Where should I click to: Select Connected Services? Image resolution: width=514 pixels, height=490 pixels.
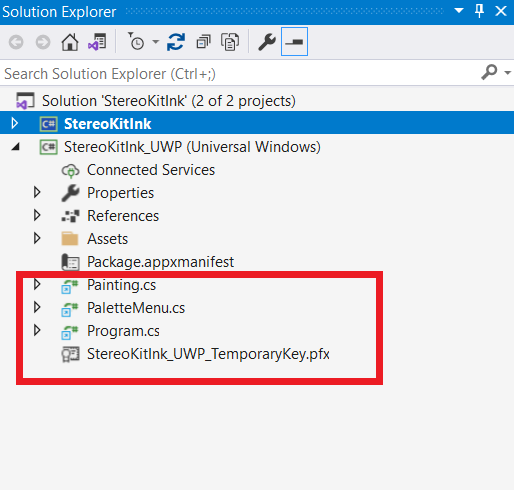point(151,170)
